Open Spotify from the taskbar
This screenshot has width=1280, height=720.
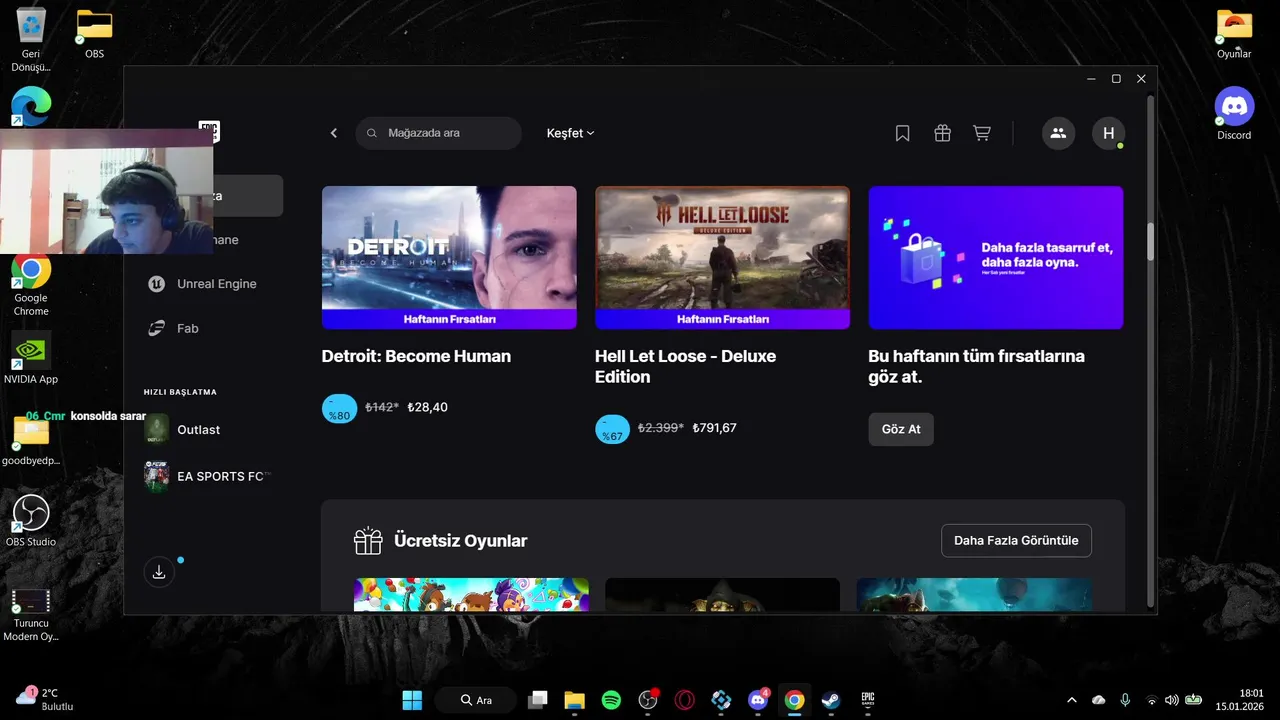coord(611,700)
